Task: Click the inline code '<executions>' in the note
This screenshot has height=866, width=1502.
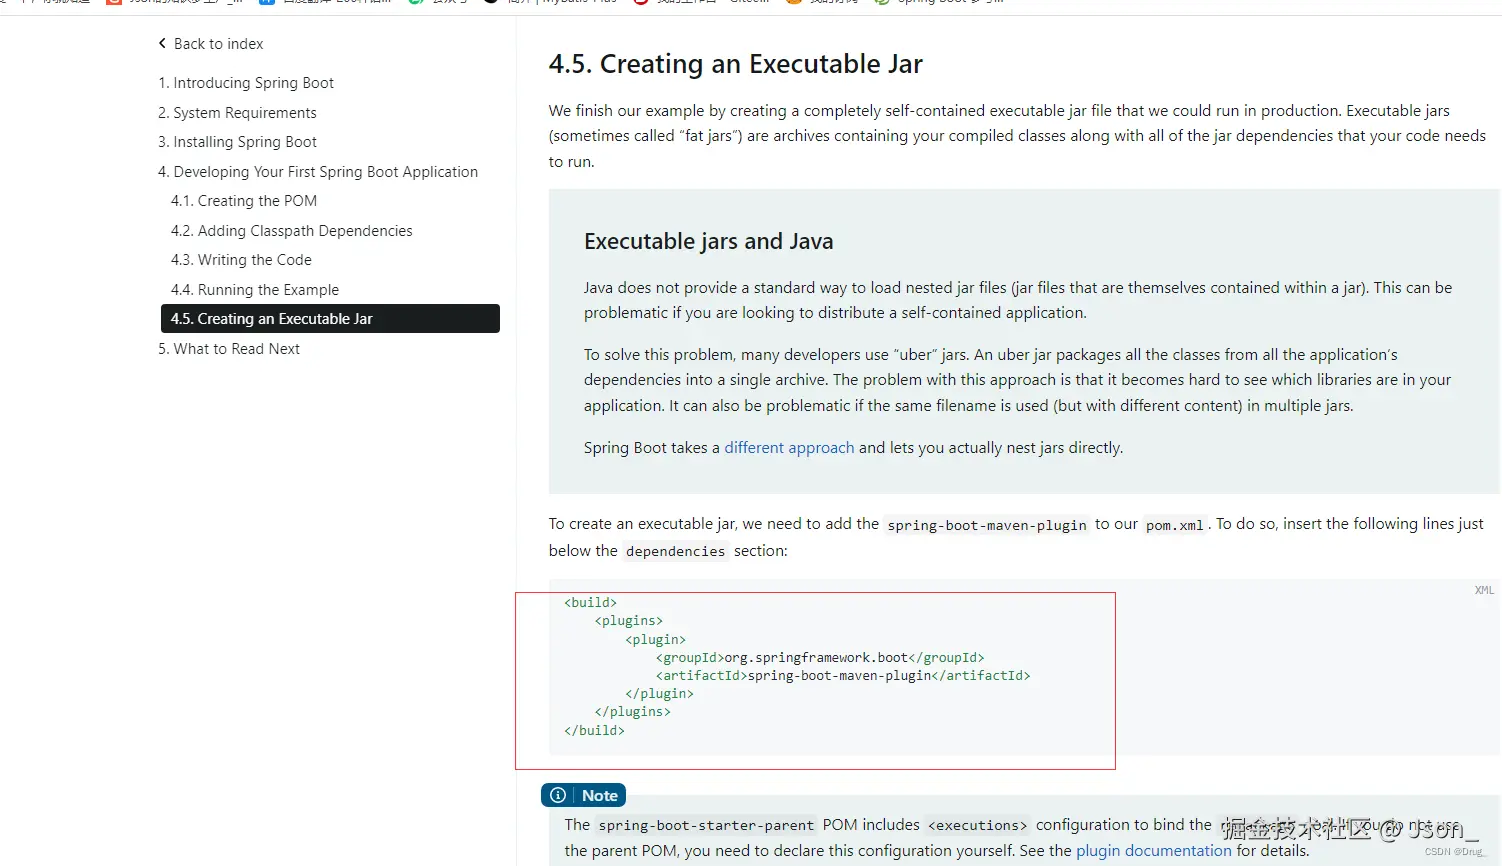Action: (977, 826)
